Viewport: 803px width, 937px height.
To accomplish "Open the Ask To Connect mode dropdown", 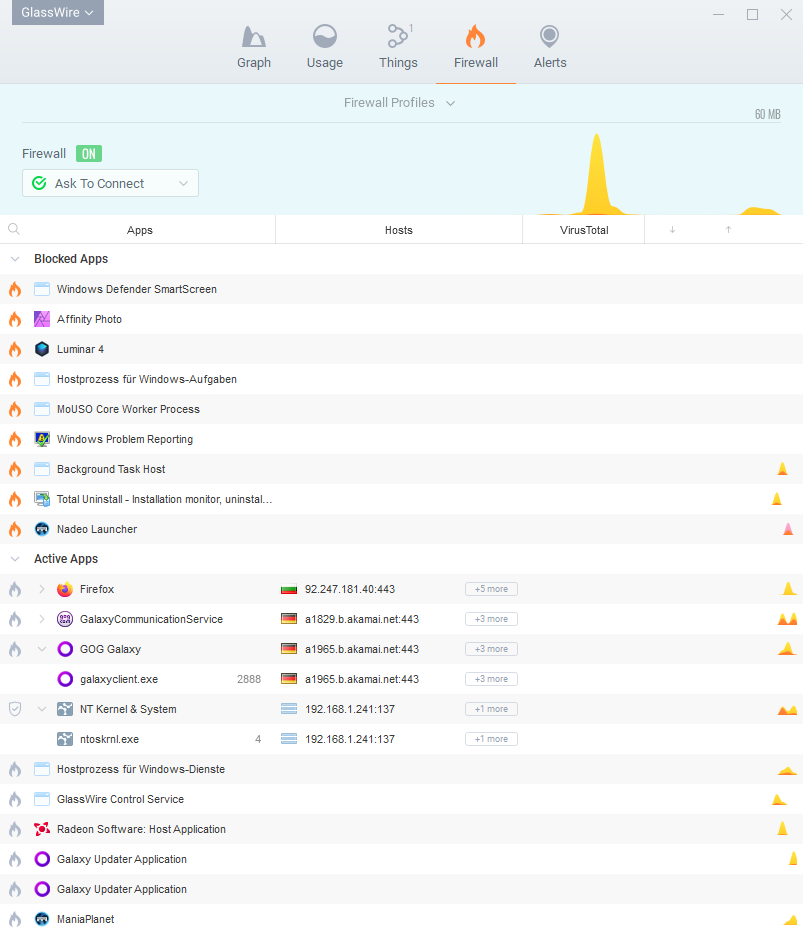I will click(111, 183).
